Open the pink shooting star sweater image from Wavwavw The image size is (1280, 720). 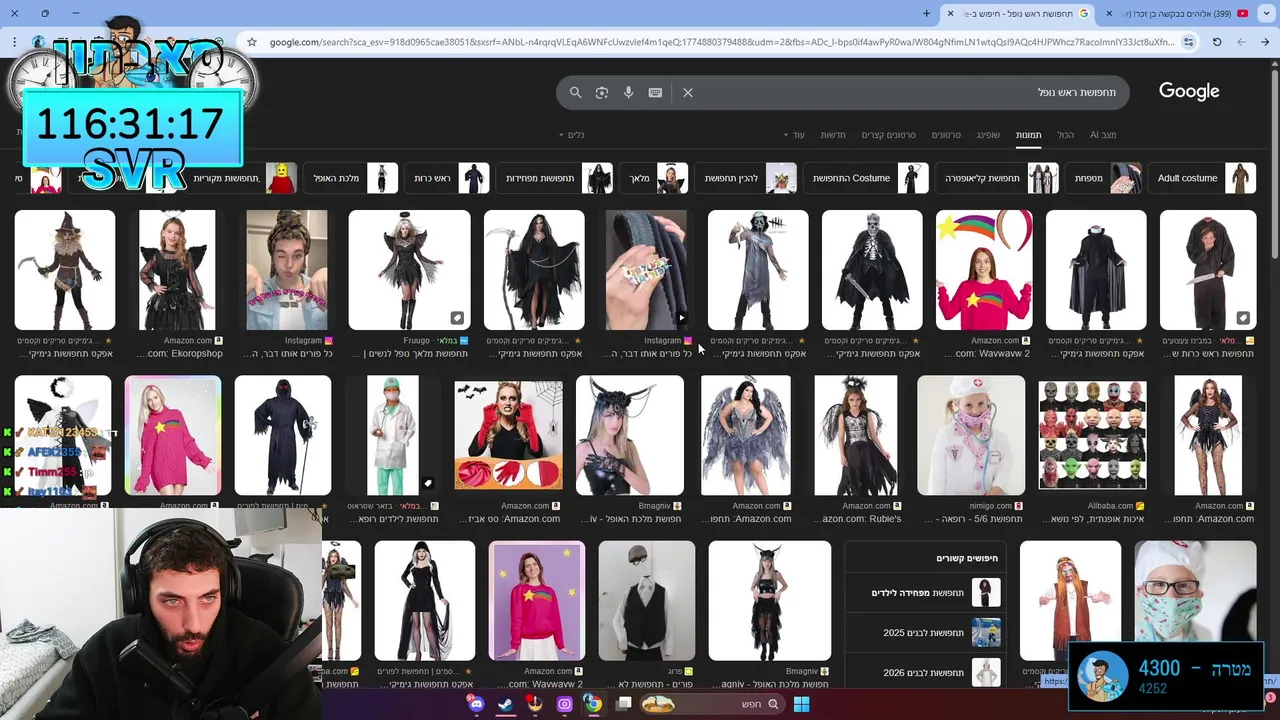[x=984, y=270]
